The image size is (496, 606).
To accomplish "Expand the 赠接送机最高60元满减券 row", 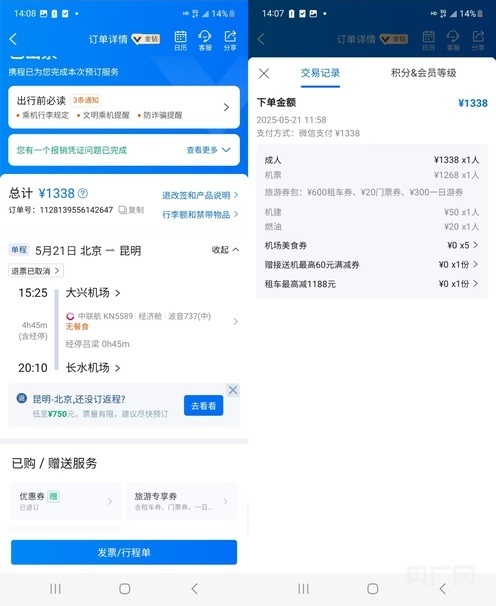I will pos(372,265).
